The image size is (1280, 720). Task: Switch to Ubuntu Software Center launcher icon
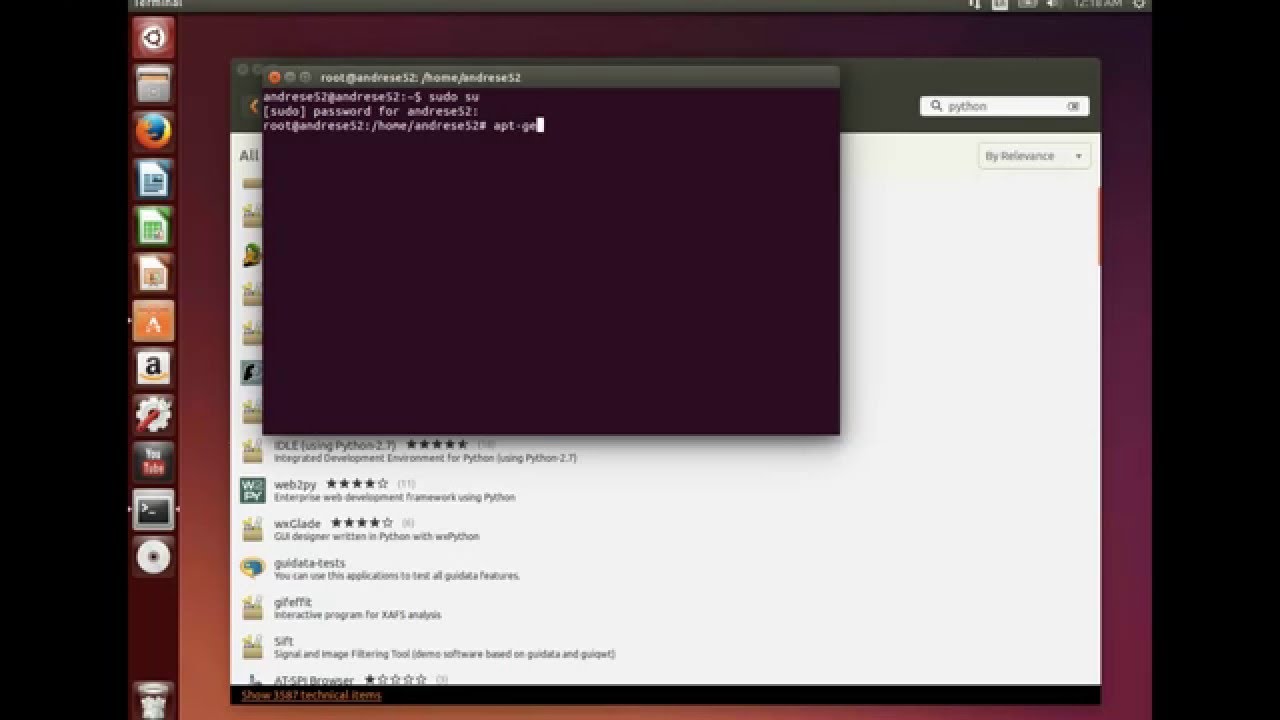click(153, 321)
